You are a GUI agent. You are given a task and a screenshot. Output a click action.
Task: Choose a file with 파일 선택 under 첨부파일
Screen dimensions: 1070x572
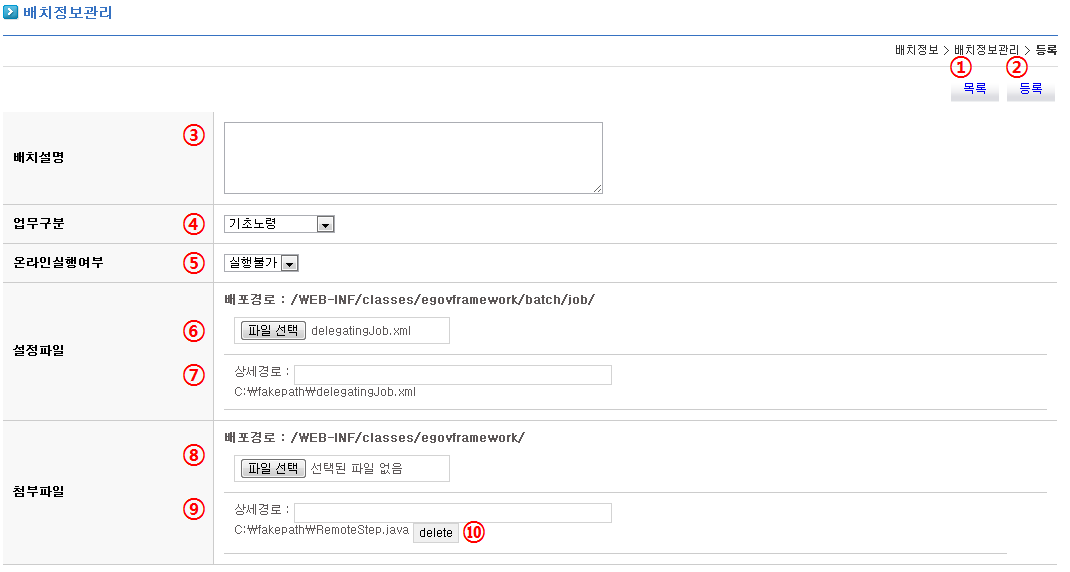(x=273, y=469)
